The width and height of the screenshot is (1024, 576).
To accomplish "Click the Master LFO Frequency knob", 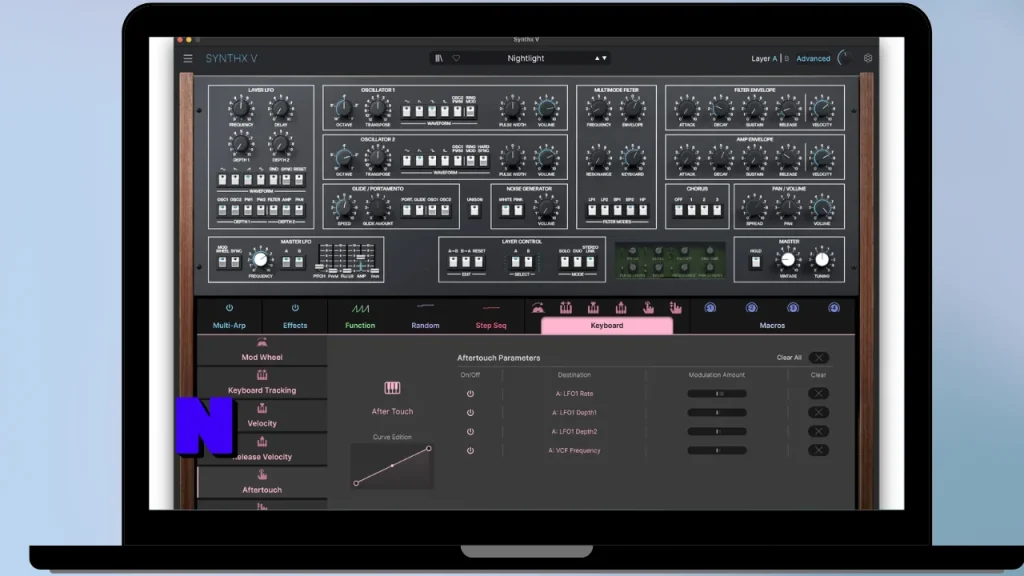I will coord(260,259).
